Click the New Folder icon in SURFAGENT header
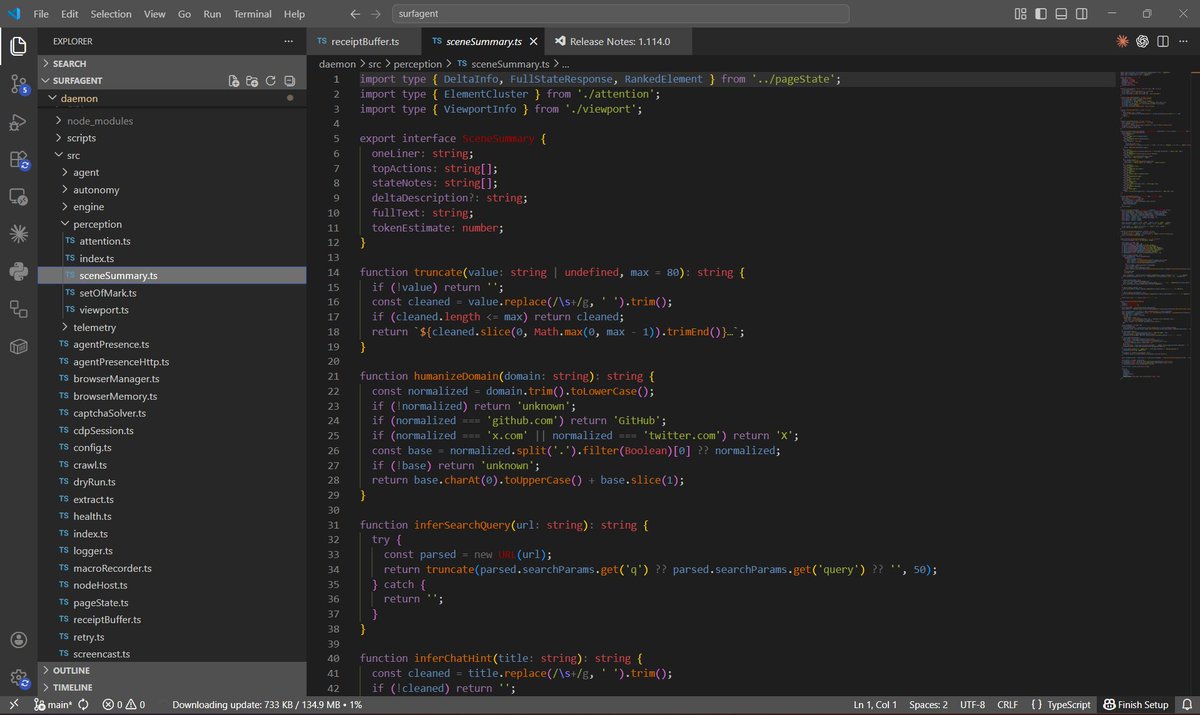 click(x=252, y=80)
